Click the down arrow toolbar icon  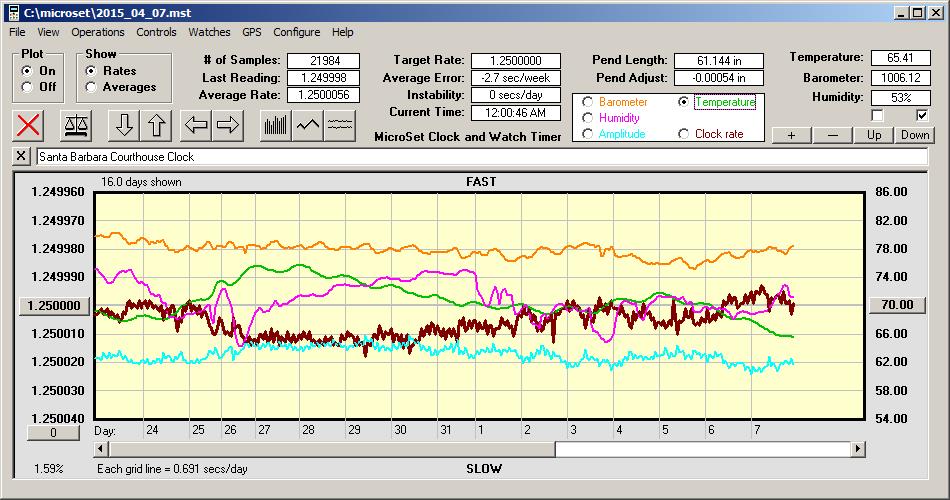pyautogui.click(x=124, y=125)
